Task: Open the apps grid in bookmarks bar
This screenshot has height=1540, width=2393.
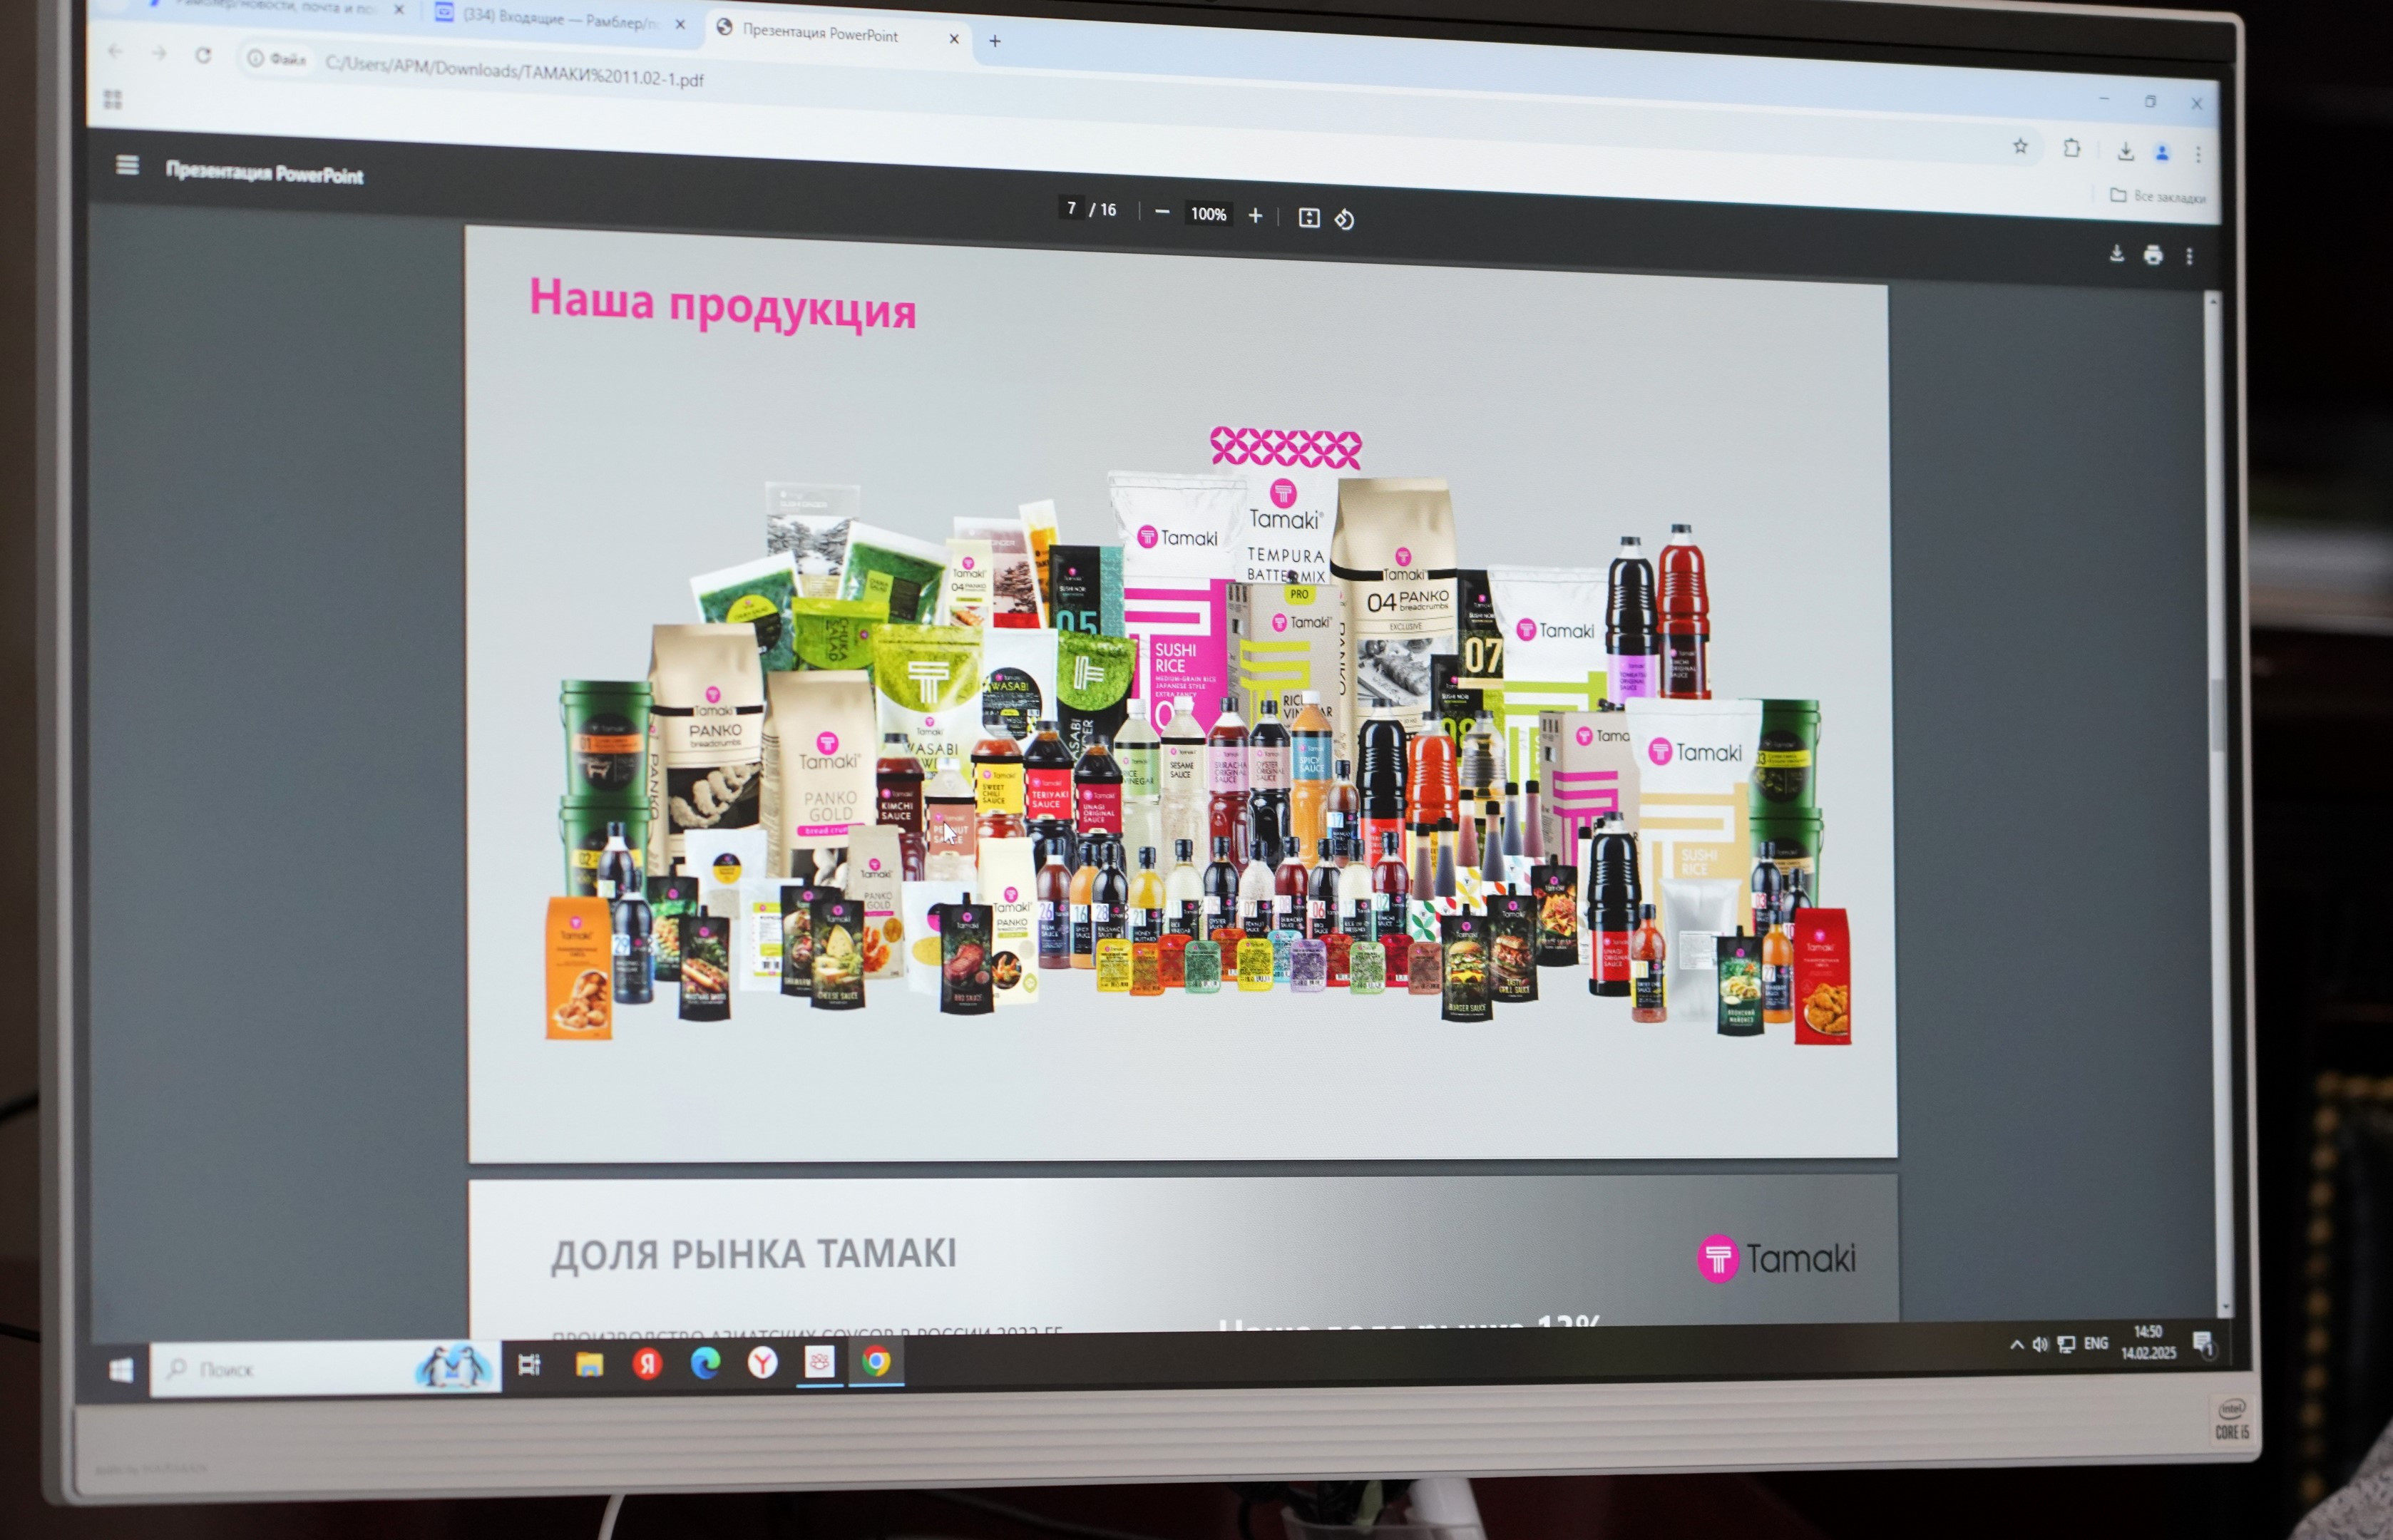Action: [113, 99]
